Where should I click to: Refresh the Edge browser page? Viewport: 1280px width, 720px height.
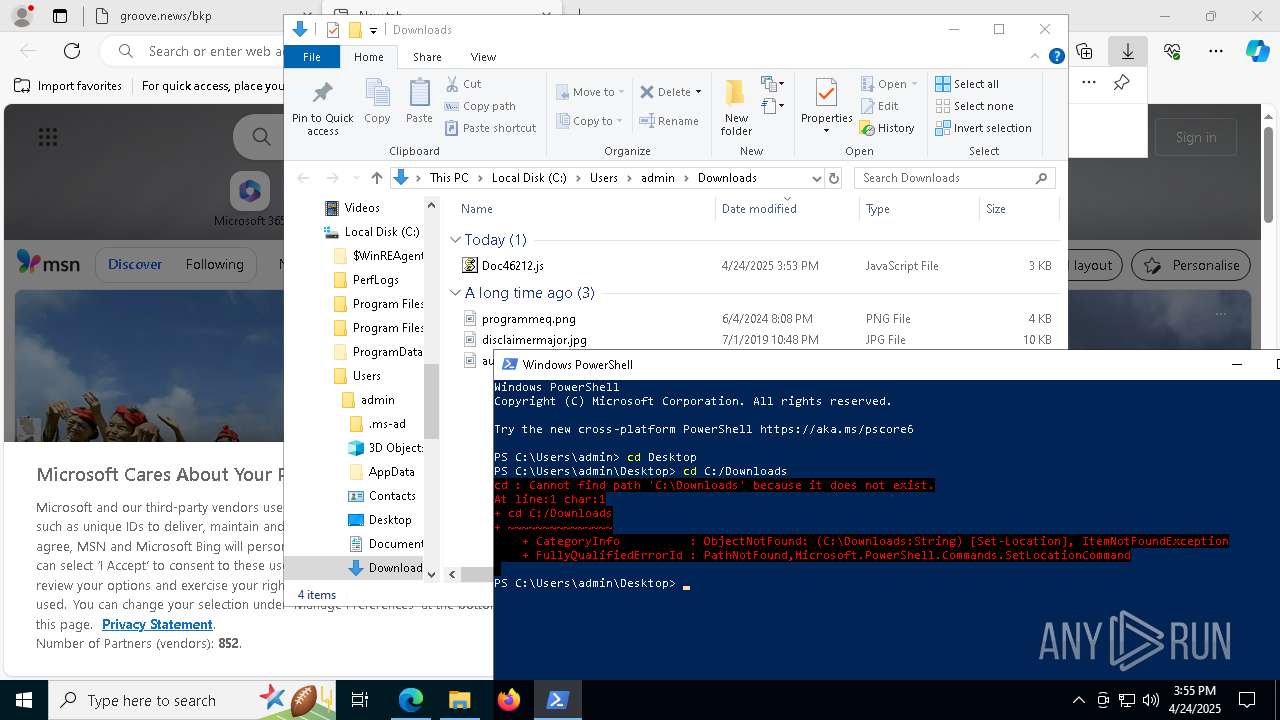[72, 51]
